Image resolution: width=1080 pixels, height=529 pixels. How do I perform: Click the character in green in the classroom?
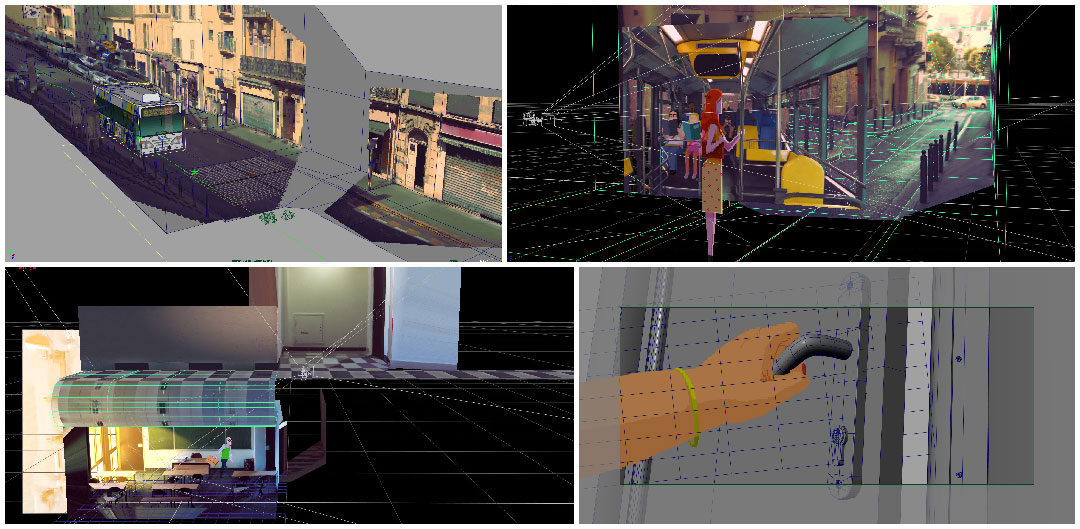coord(226,452)
